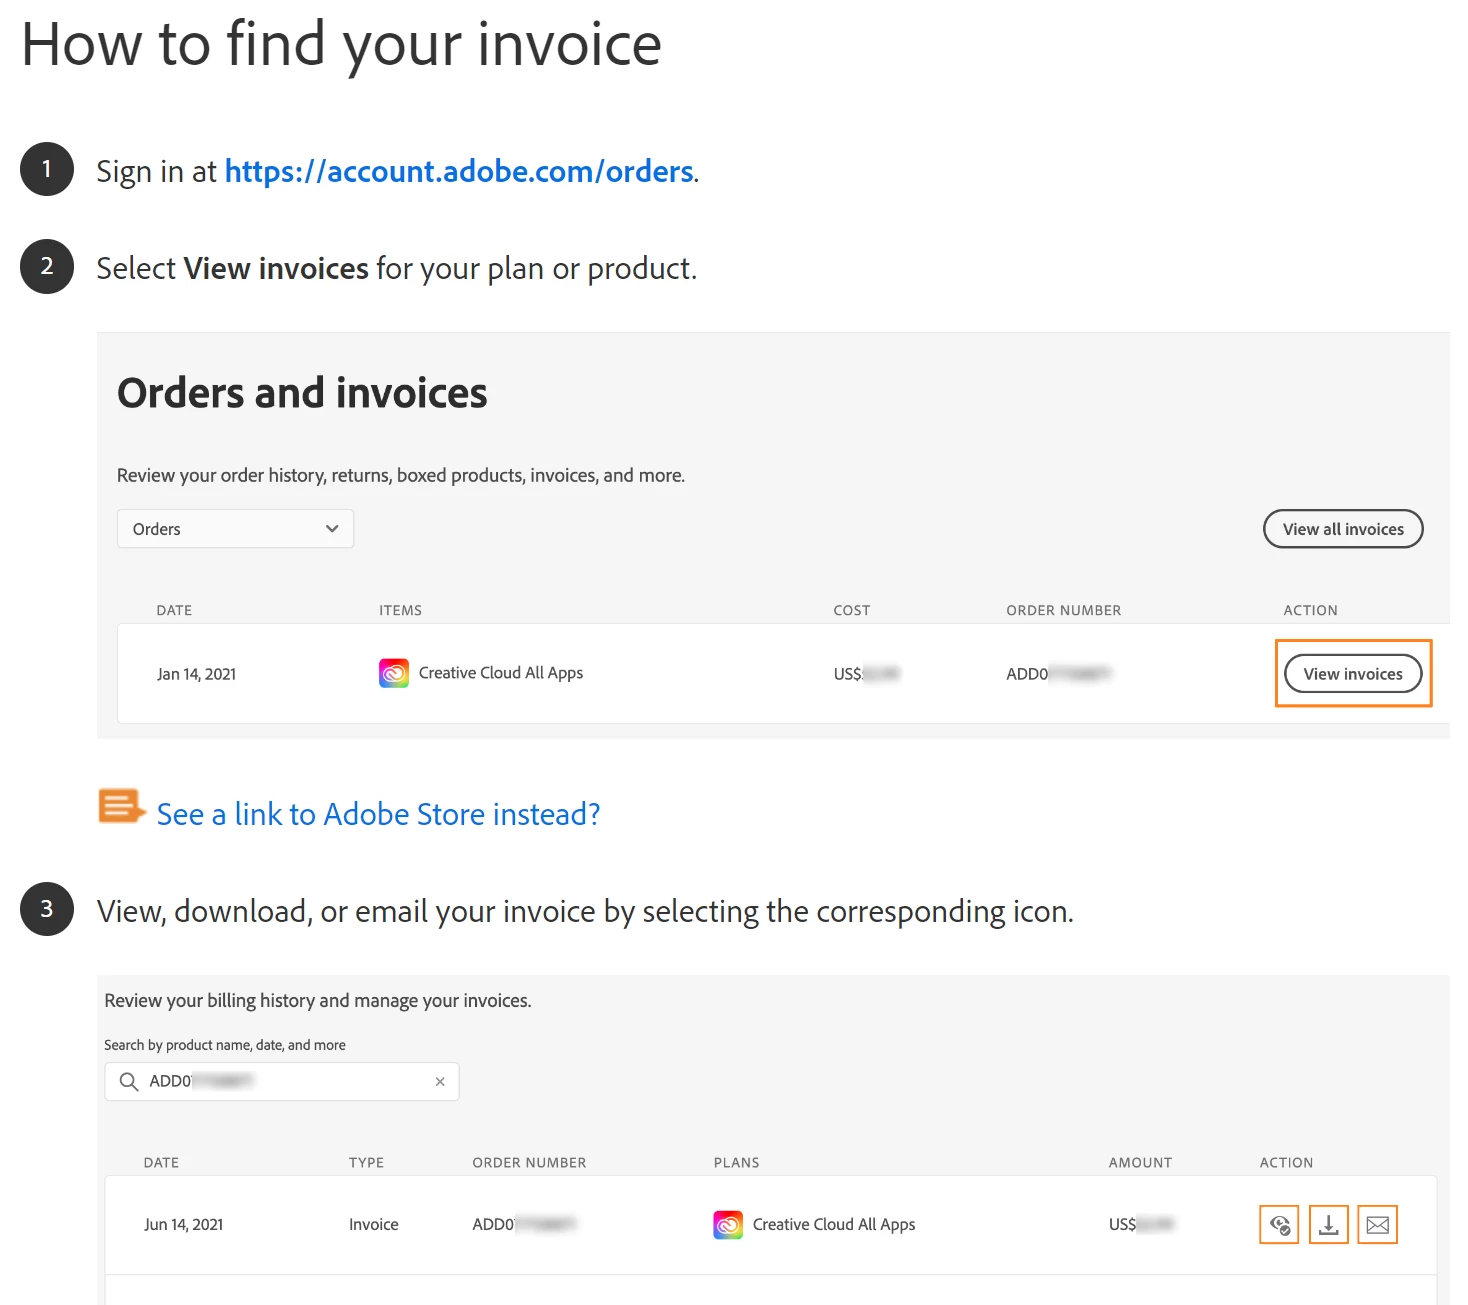Click the DATE column header in orders

coord(174,610)
